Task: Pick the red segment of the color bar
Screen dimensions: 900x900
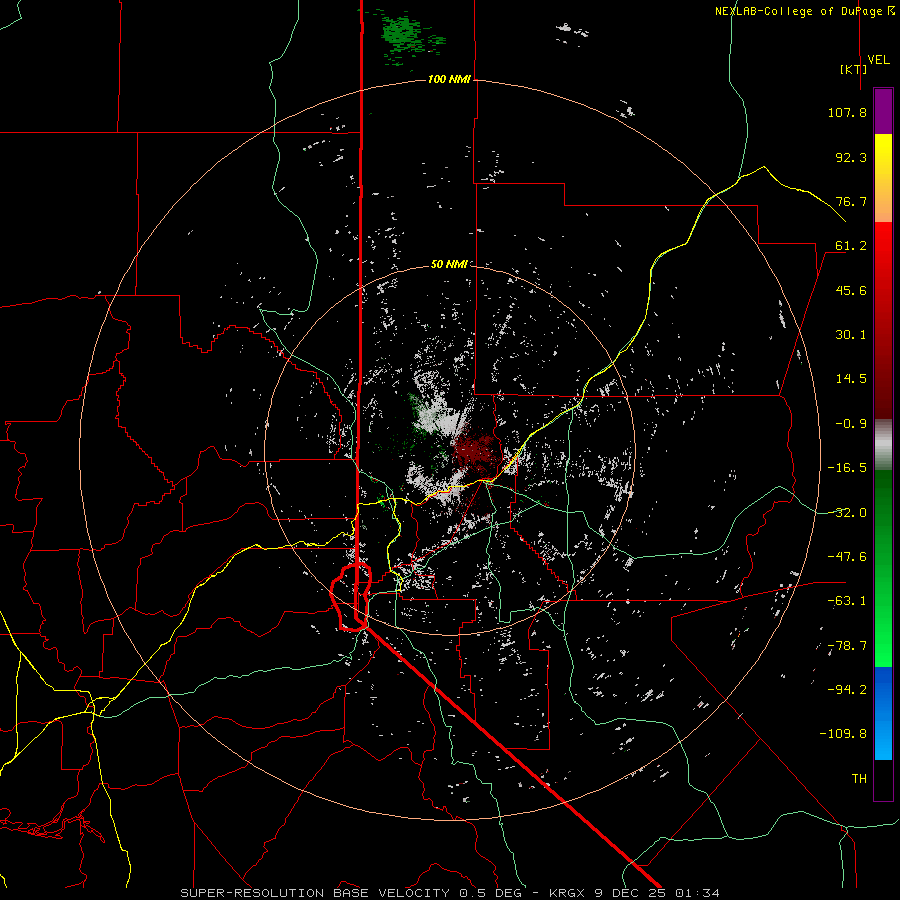Action: click(x=883, y=320)
